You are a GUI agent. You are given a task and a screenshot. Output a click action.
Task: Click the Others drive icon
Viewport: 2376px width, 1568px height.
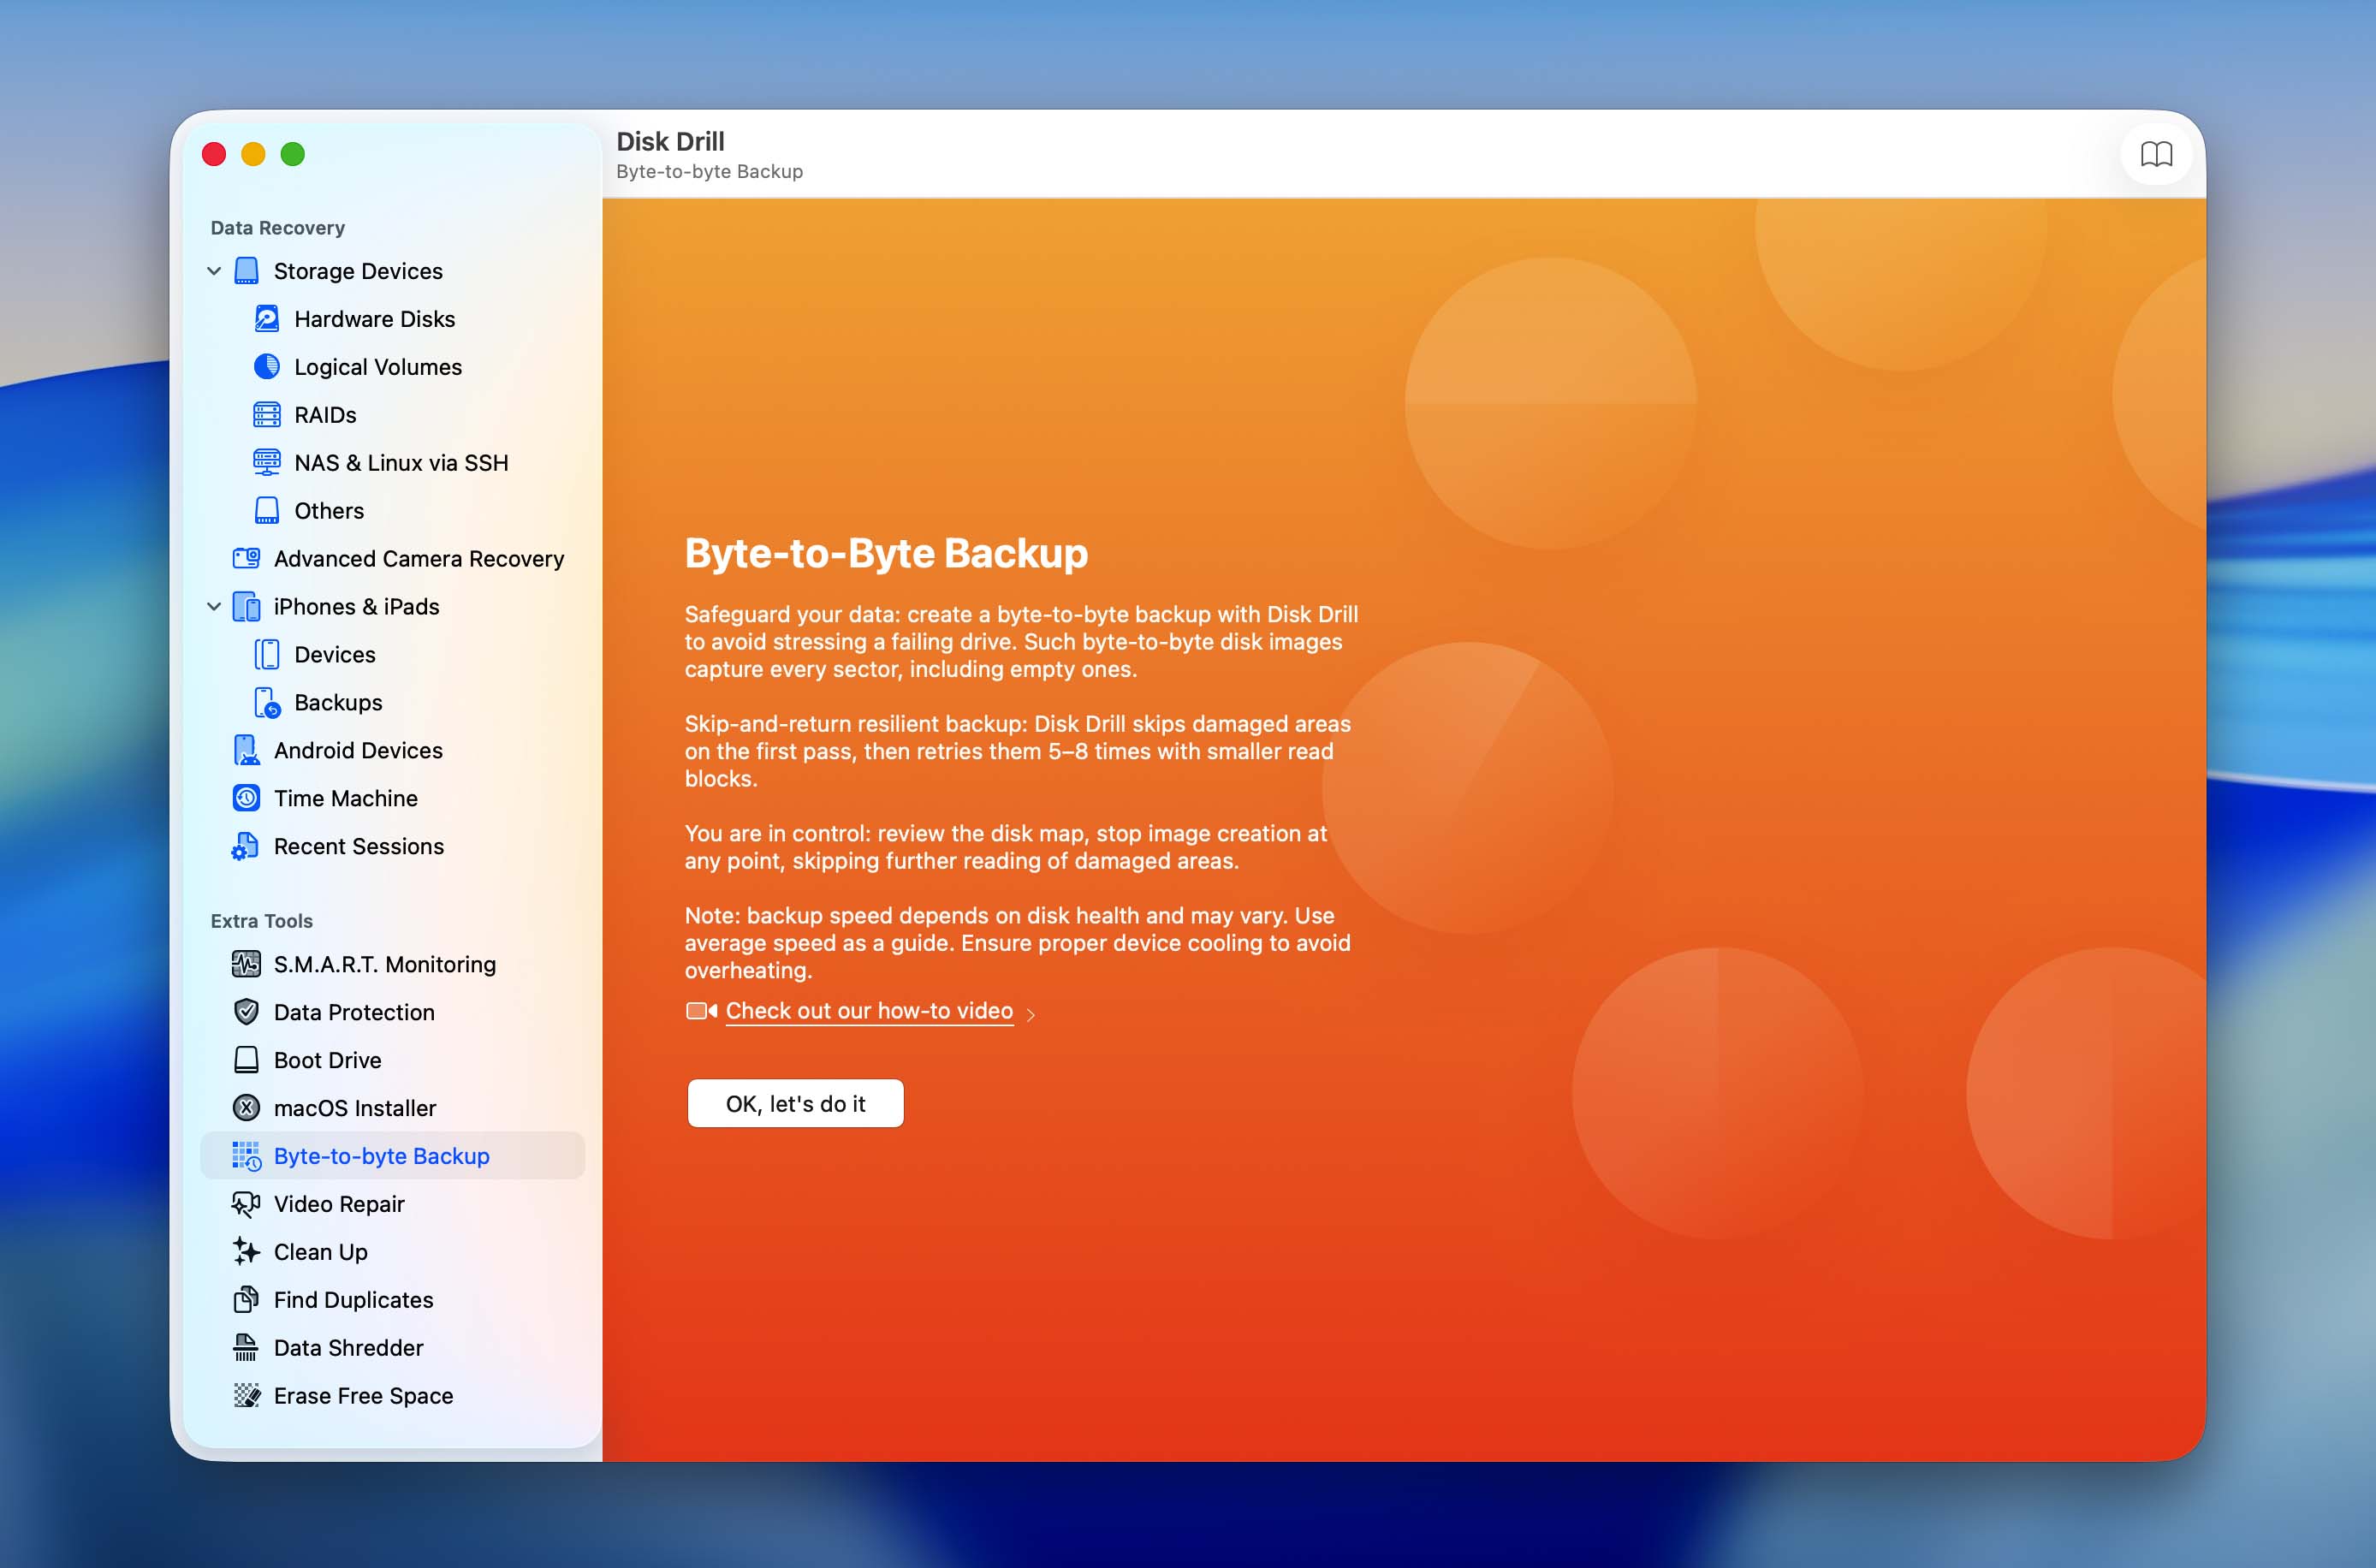tap(267, 511)
